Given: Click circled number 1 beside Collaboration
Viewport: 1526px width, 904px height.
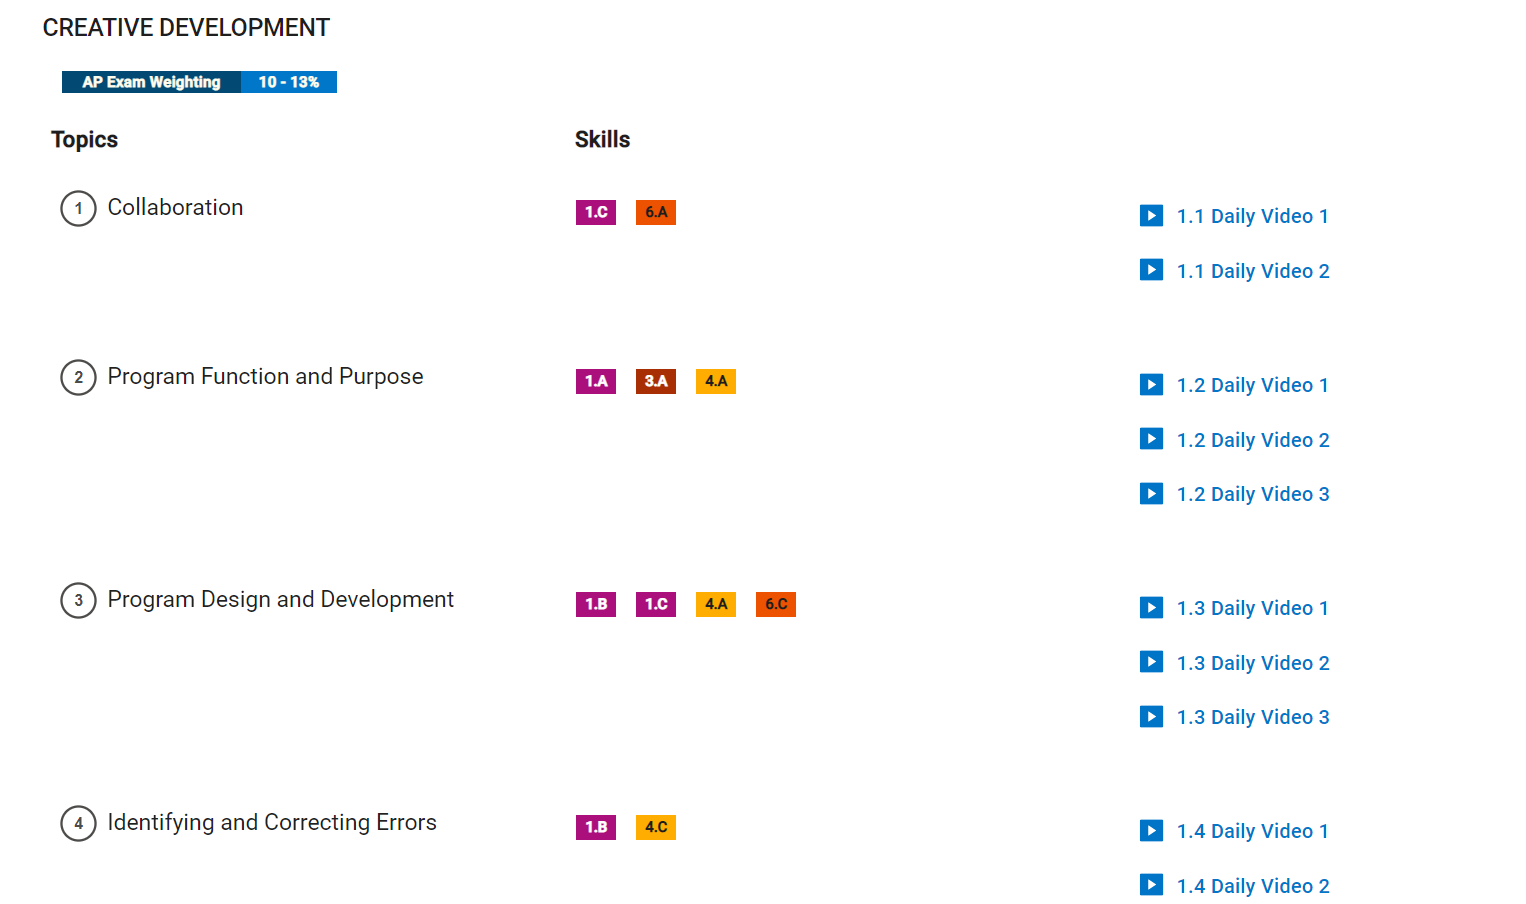Looking at the screenshot, I should (x=78, y=209).
